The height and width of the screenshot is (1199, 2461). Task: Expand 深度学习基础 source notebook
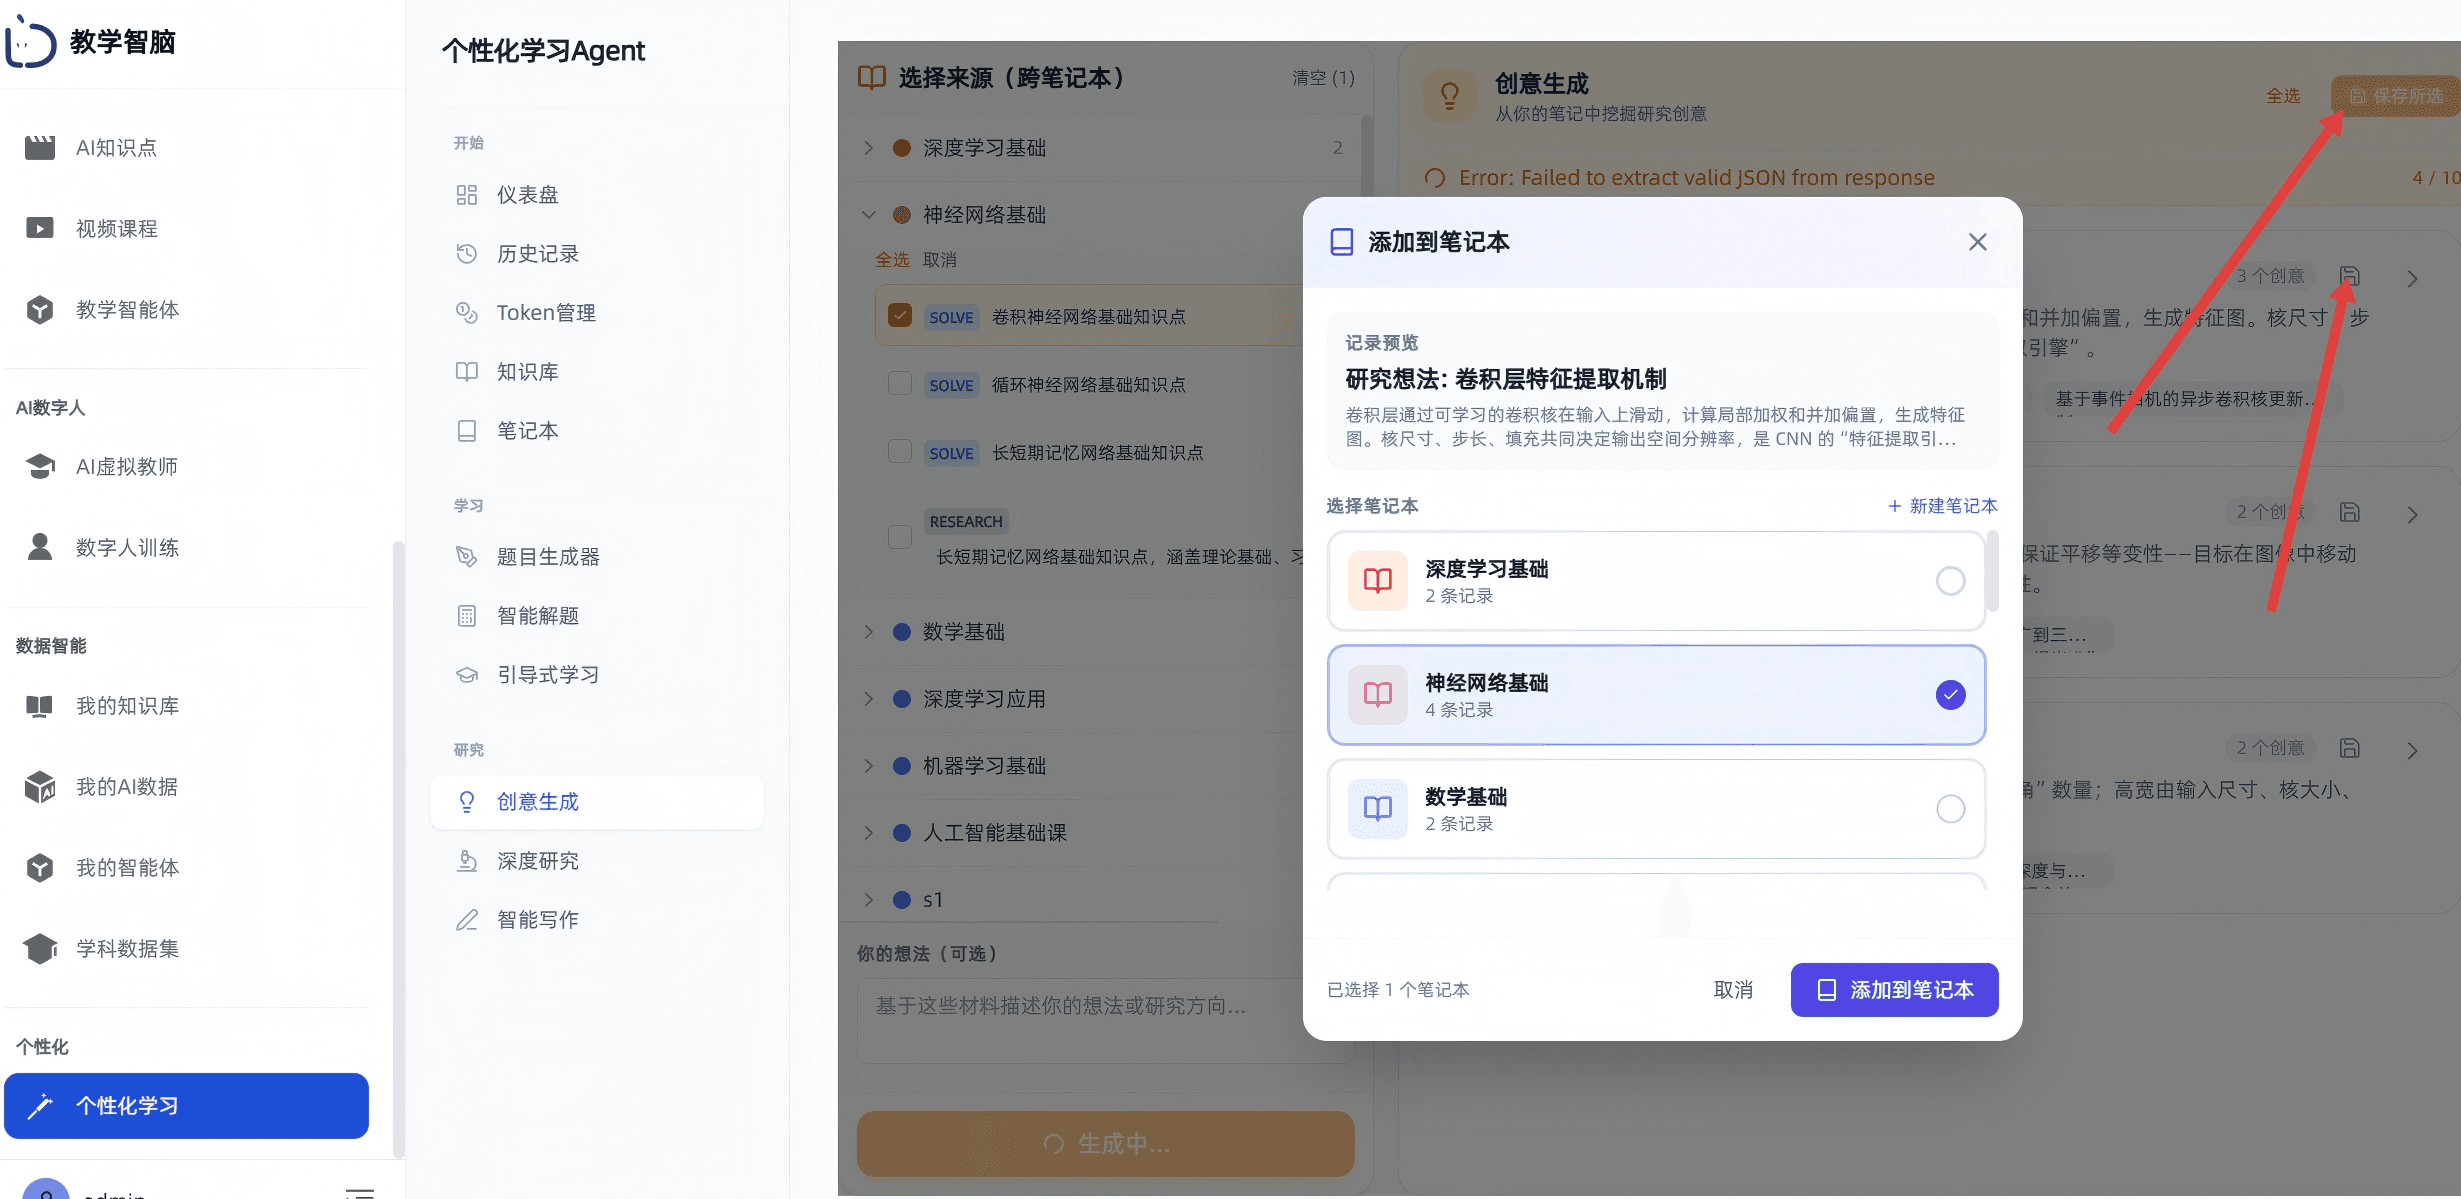[x=869, y=148]
